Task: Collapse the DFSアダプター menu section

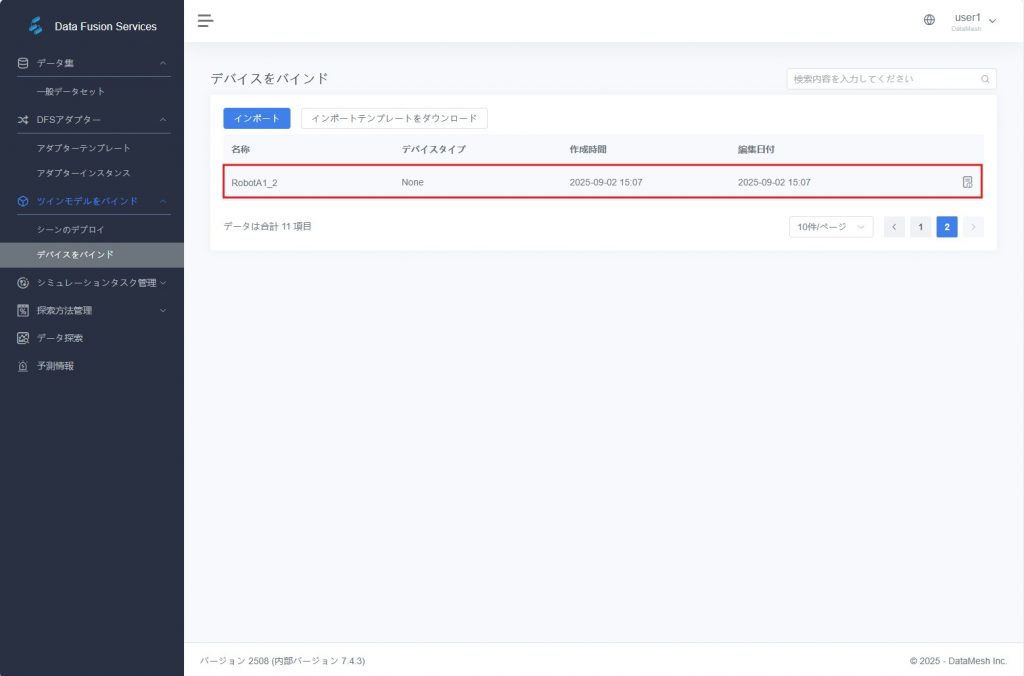Action: (x=163, y=120)
